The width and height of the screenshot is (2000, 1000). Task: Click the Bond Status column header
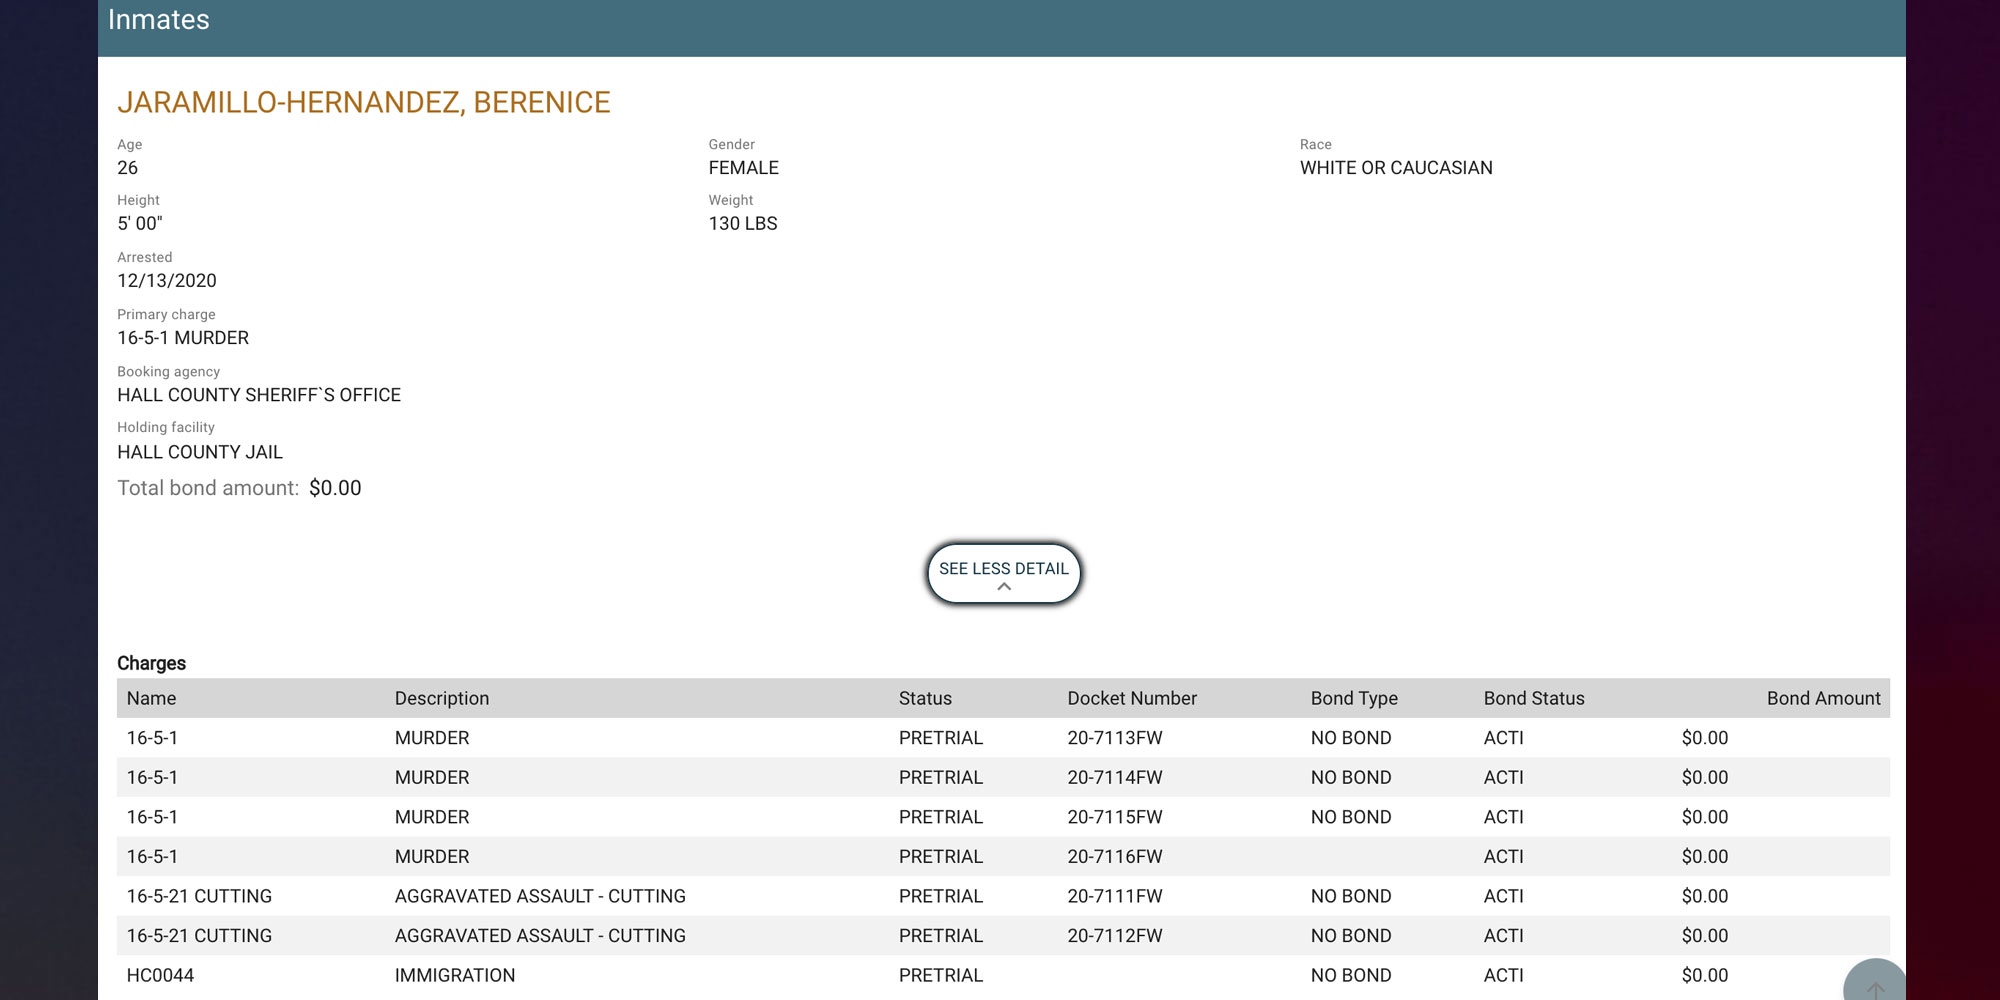pos(1534,698)
